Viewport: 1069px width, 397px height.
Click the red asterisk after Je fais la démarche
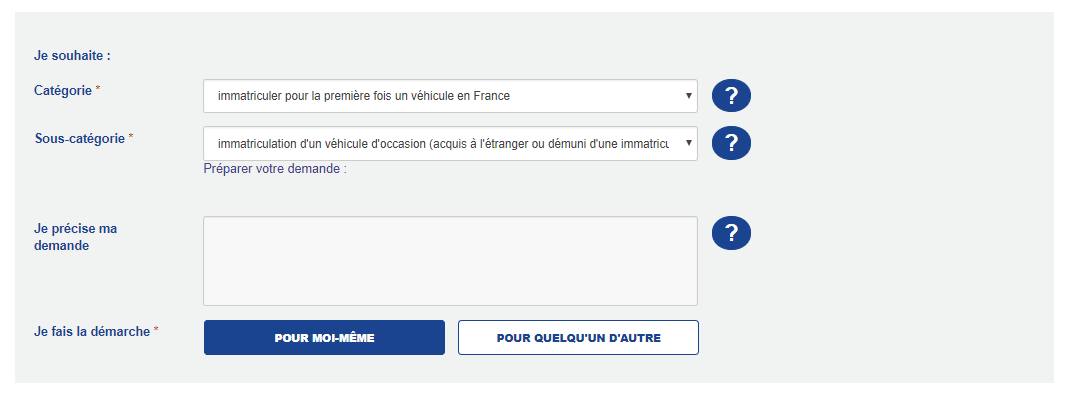tap(156, 331)
